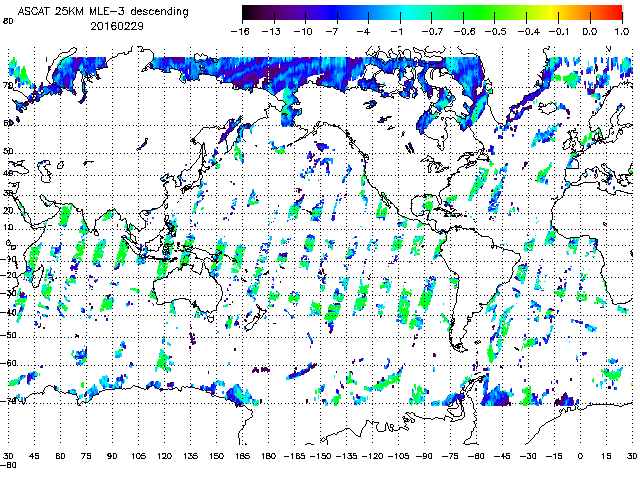
Task: Click the color scale label -7
Action: coord(332,31)
